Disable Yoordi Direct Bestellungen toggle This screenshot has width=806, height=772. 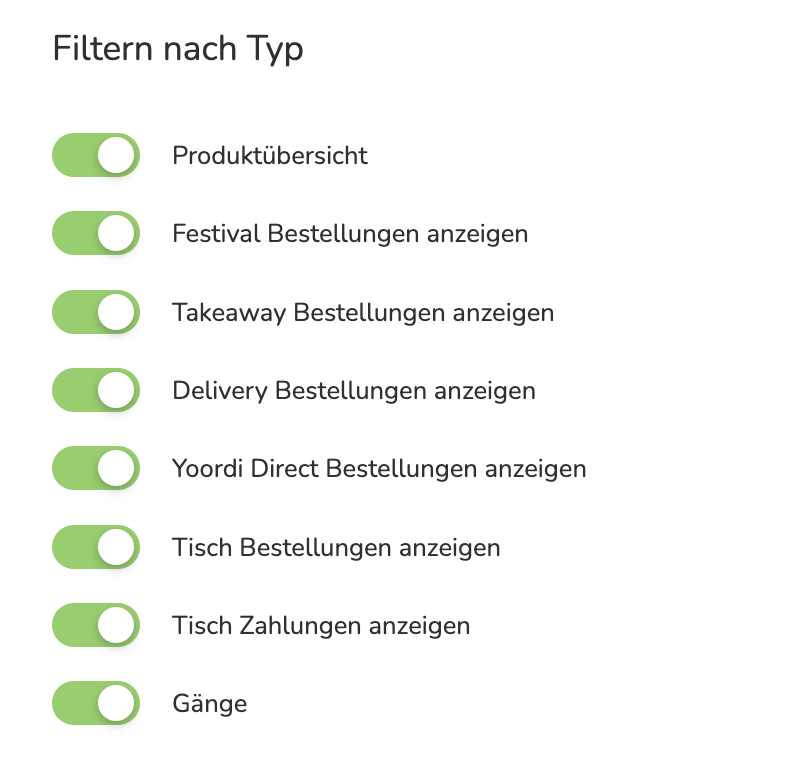[x=96, y=468]
